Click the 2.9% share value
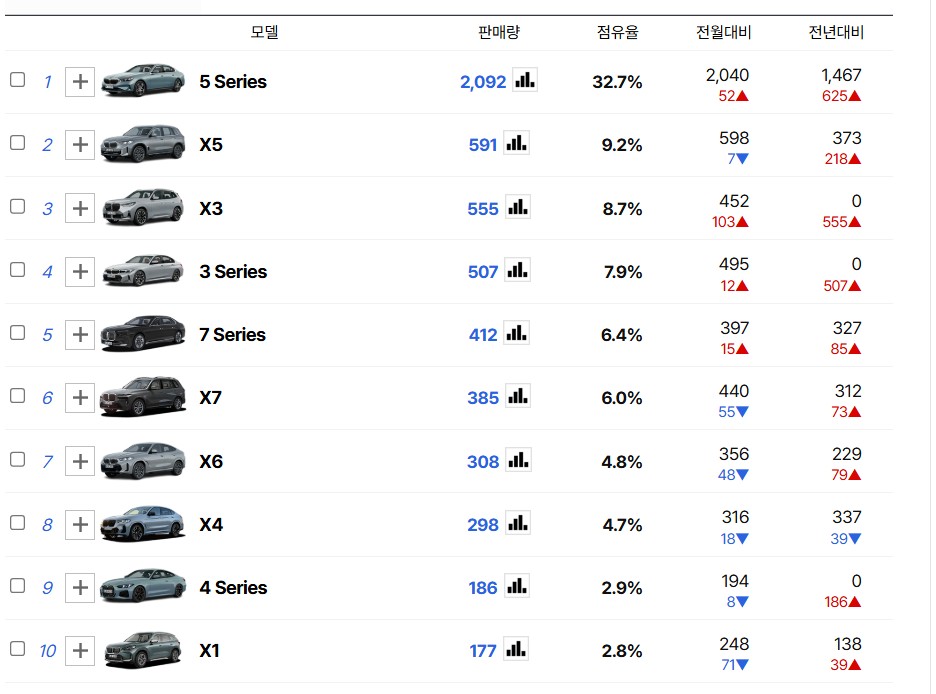This screenshot has width=936, height=694. 622,588
